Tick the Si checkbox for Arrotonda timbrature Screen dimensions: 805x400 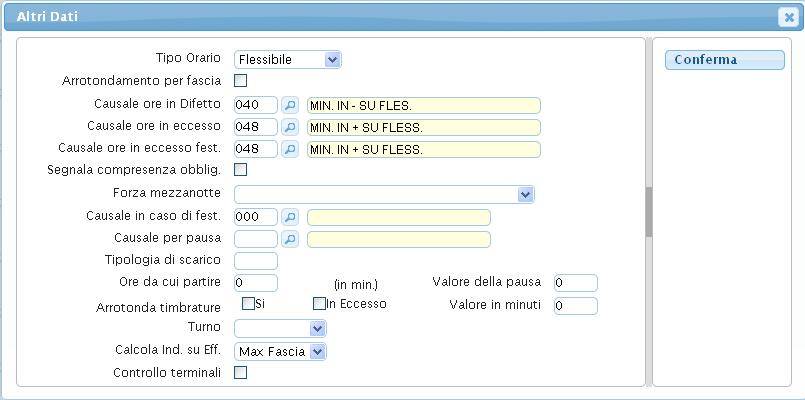point(248,304)
